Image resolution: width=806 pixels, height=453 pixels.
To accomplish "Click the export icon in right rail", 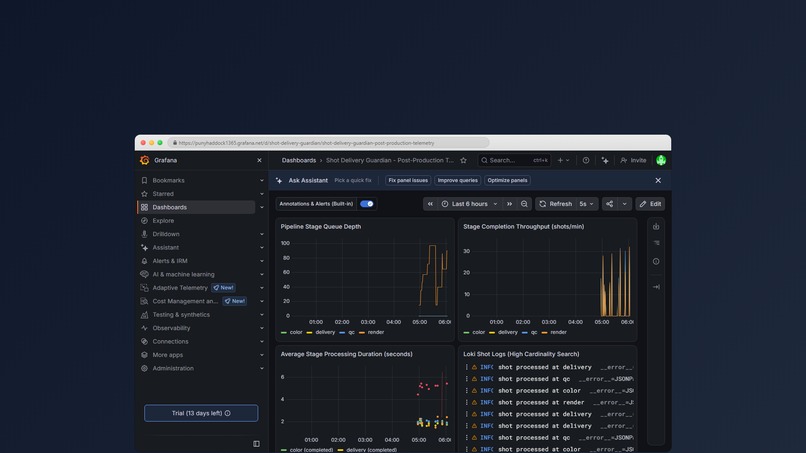I will [656, 226].
